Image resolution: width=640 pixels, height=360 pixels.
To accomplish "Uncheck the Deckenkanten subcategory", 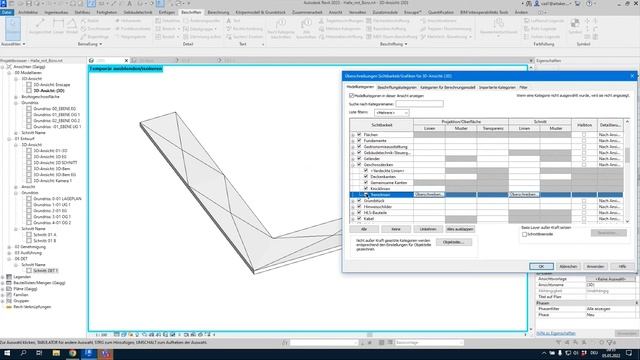I will point(366,176).
